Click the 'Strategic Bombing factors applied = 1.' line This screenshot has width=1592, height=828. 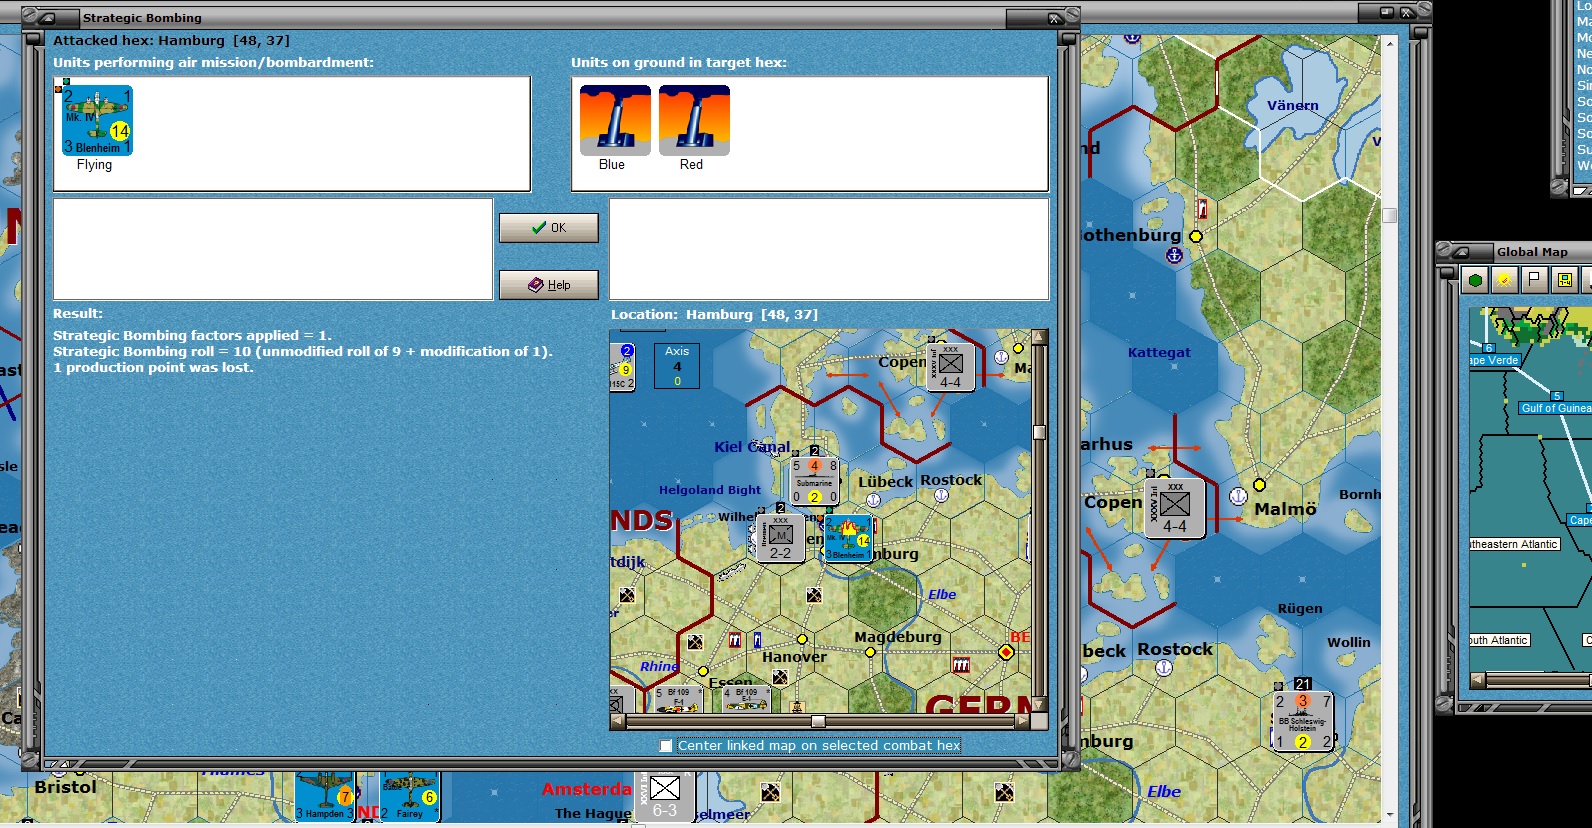(192, 336)
